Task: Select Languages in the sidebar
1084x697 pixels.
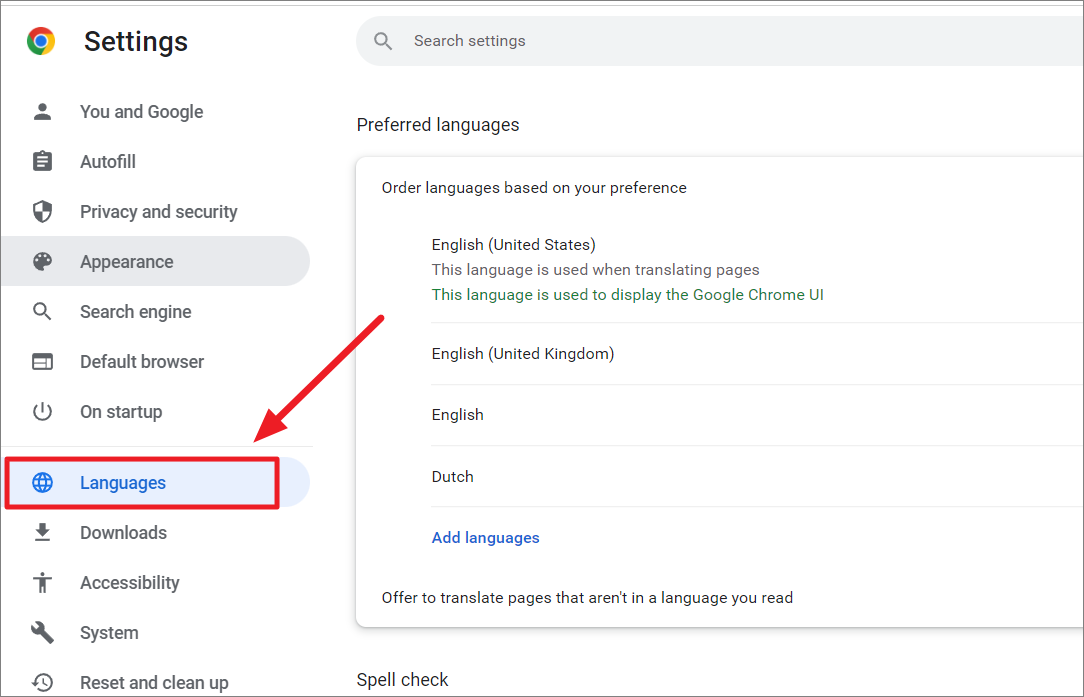Action: tap(156, 483)
